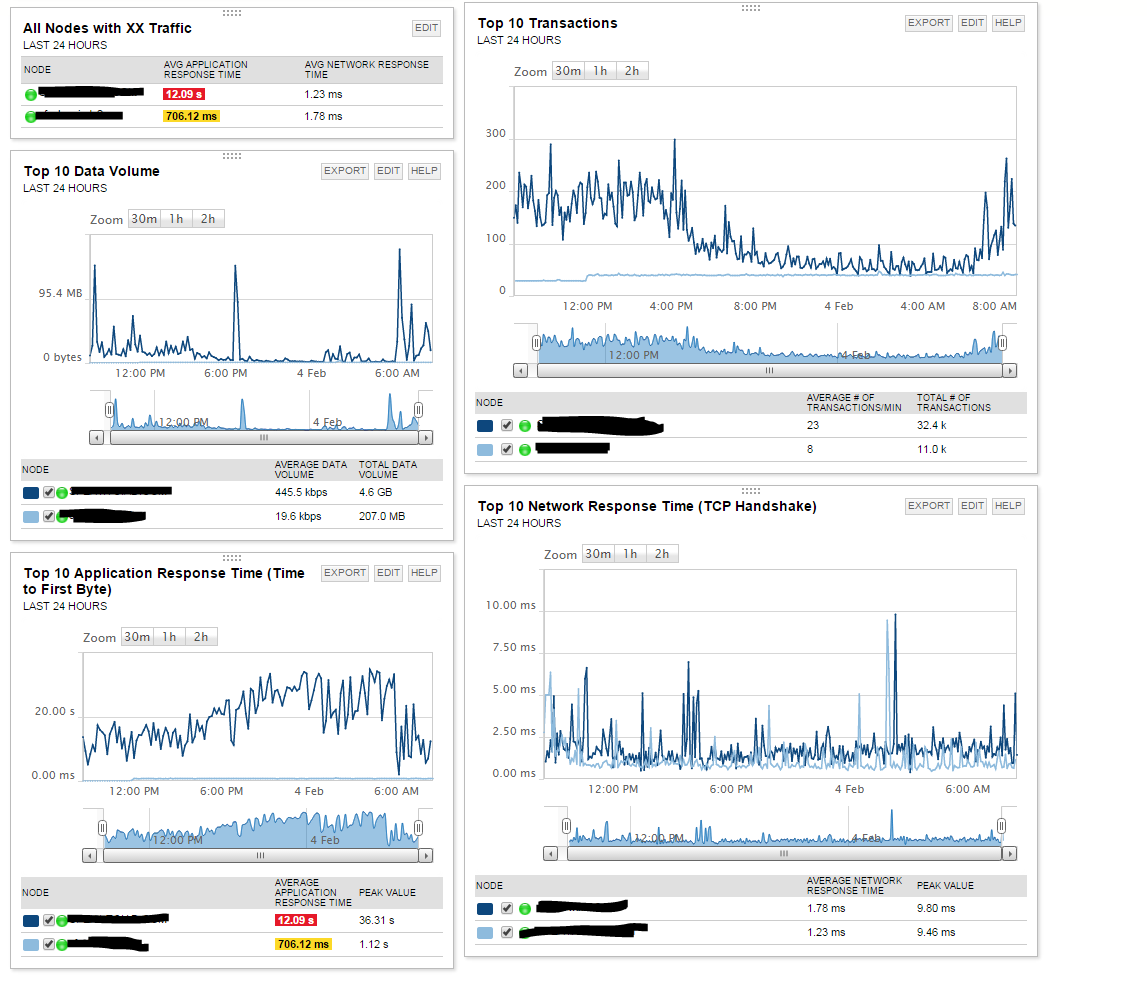Uncheck second node checkbox in Transactions table

(x=507, y=449)
